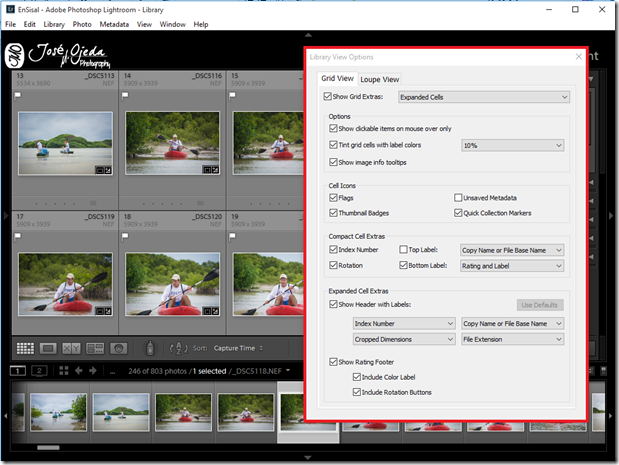Image resolution: width=619 pixels, height=465 pixels.
Task: Open the File menu
Action: pos(11,24)
